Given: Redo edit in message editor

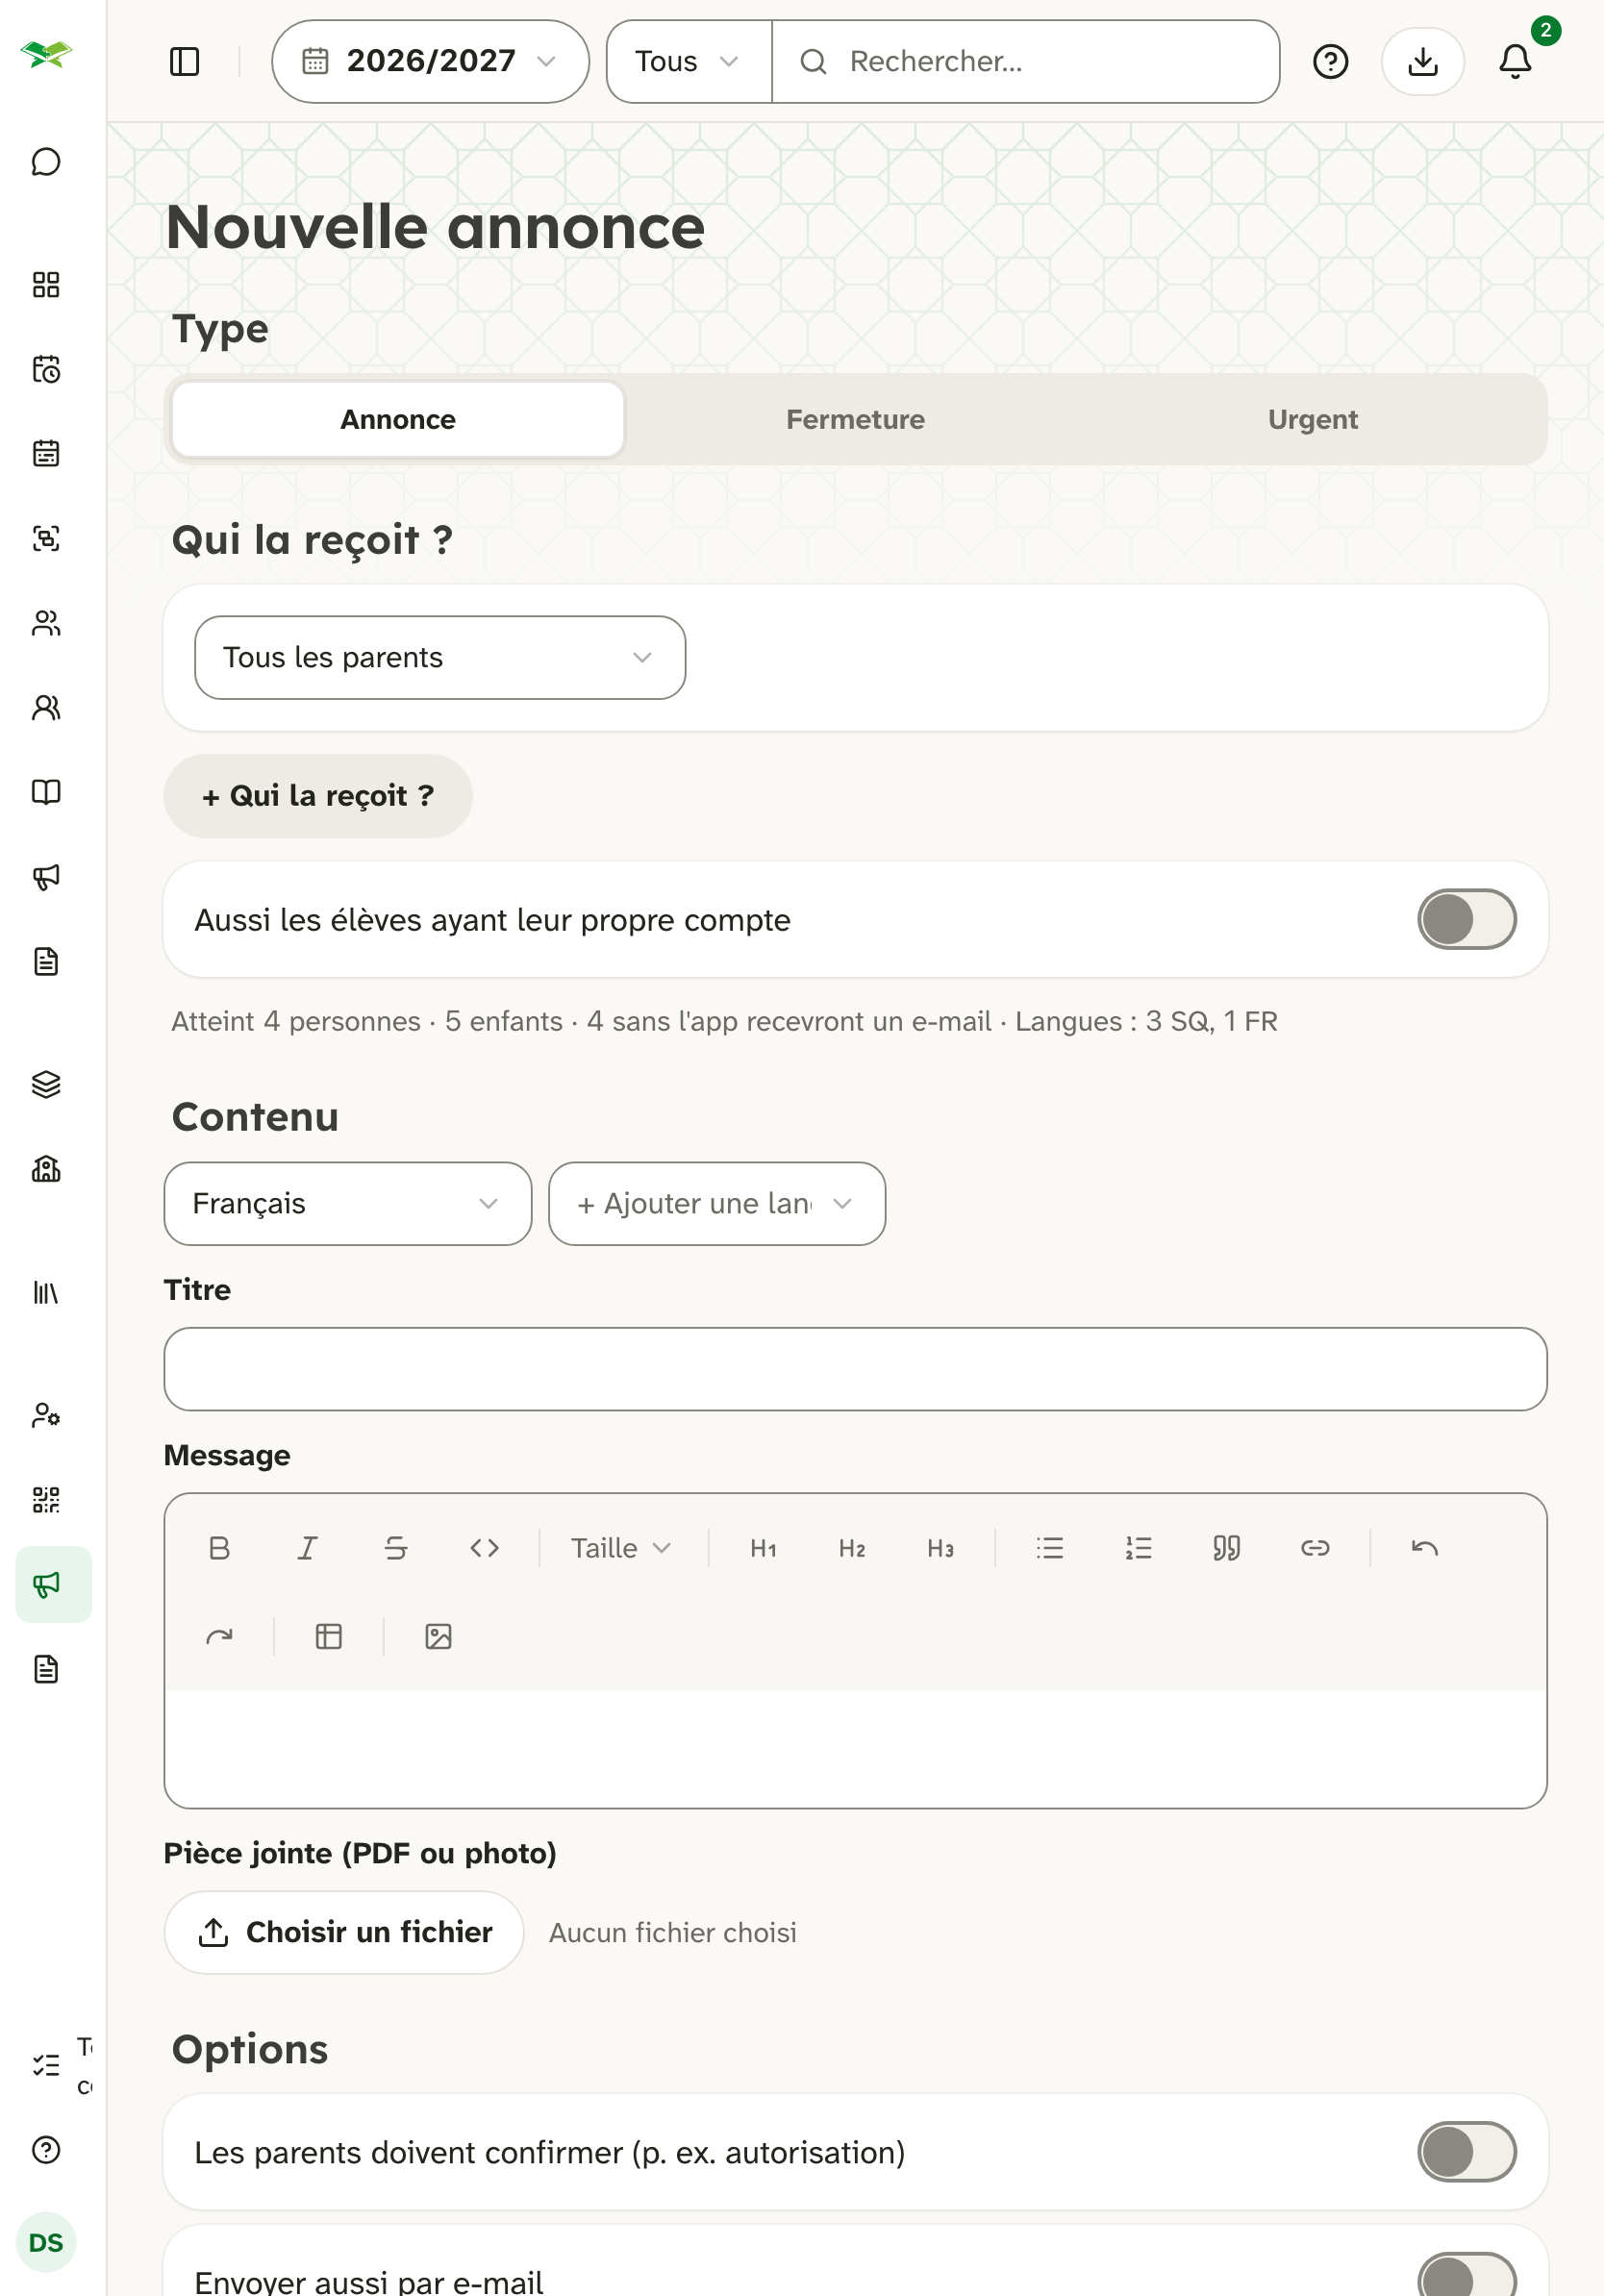Looking at the screenshot, I should pos(219,1636).
